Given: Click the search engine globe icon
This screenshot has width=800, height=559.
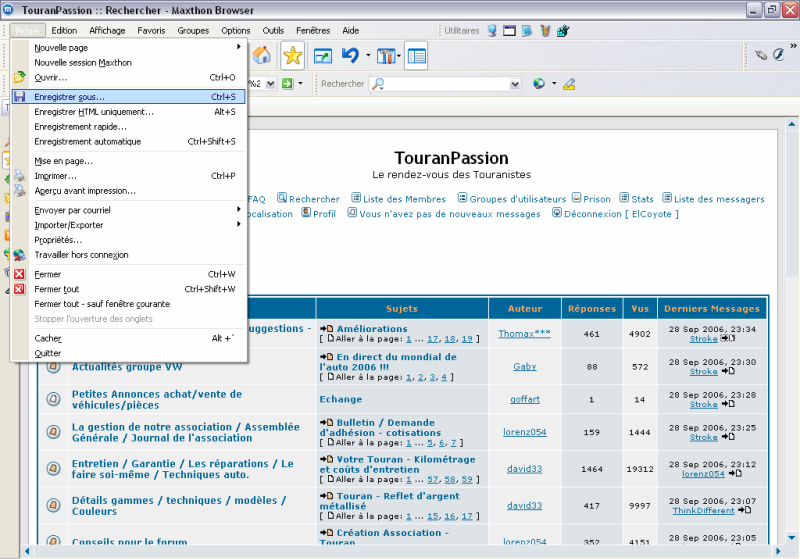Looking at the screenshot, I should [x=539, y=84].
